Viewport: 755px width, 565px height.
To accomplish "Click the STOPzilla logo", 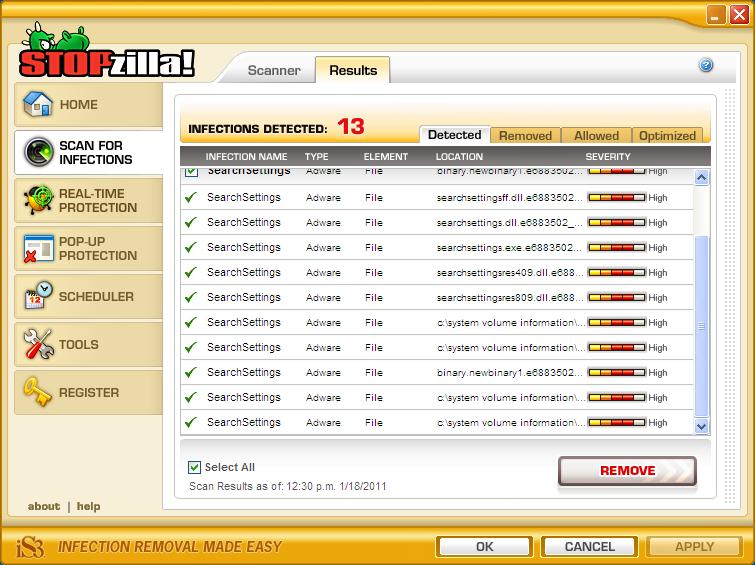I will pos(107,51).
